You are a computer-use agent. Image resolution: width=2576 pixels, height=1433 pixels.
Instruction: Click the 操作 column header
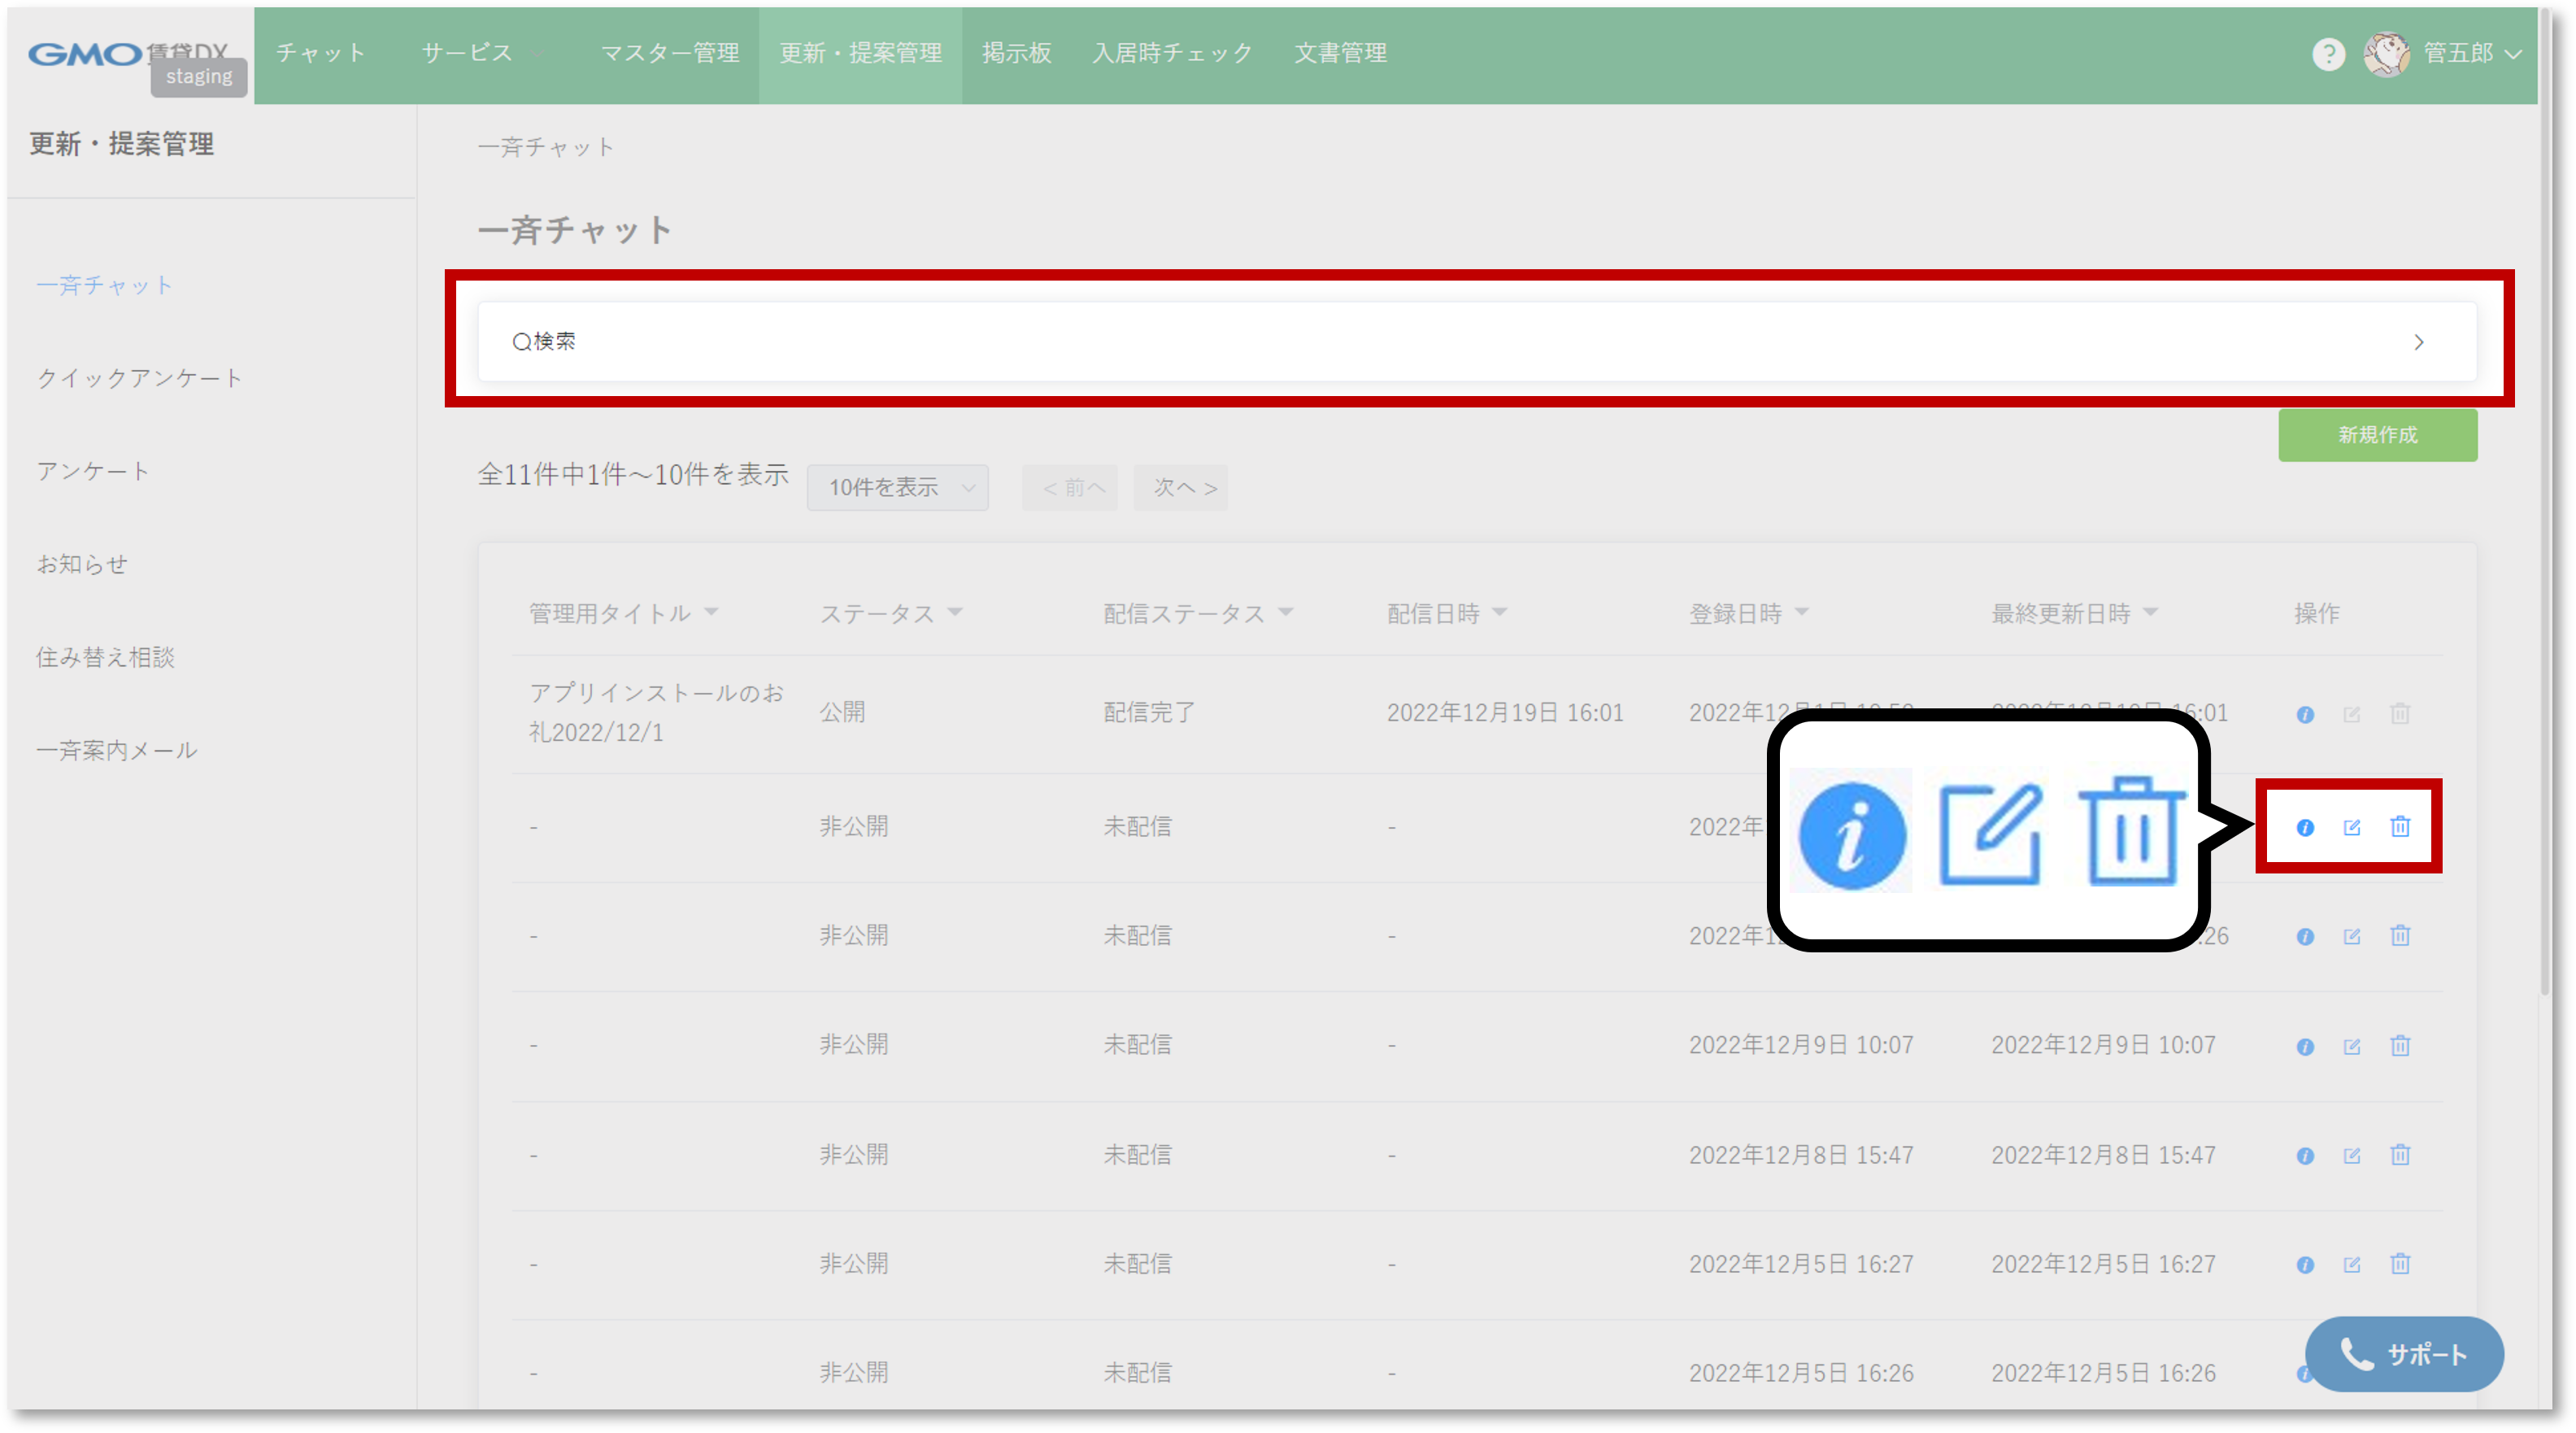[x=2316, y=613]
